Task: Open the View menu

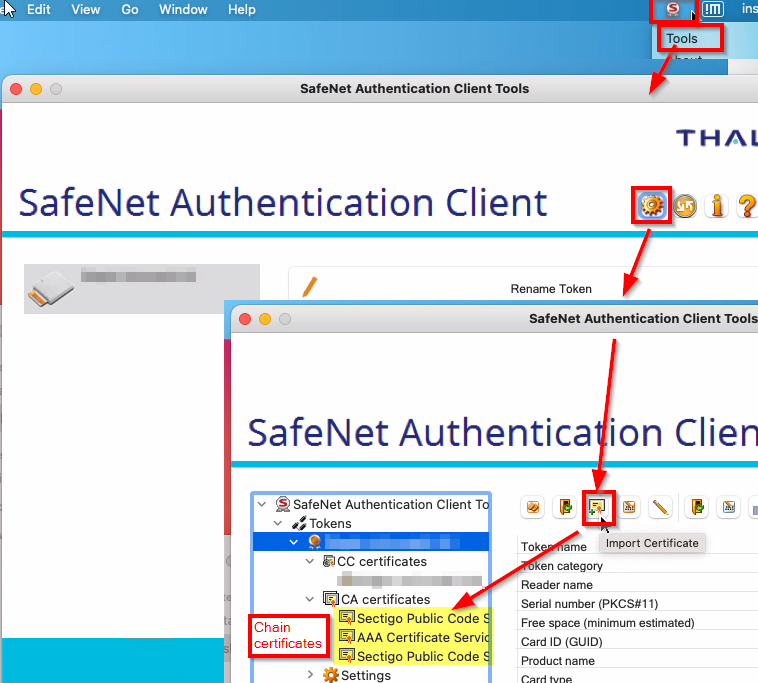Action: pos(86,9)
